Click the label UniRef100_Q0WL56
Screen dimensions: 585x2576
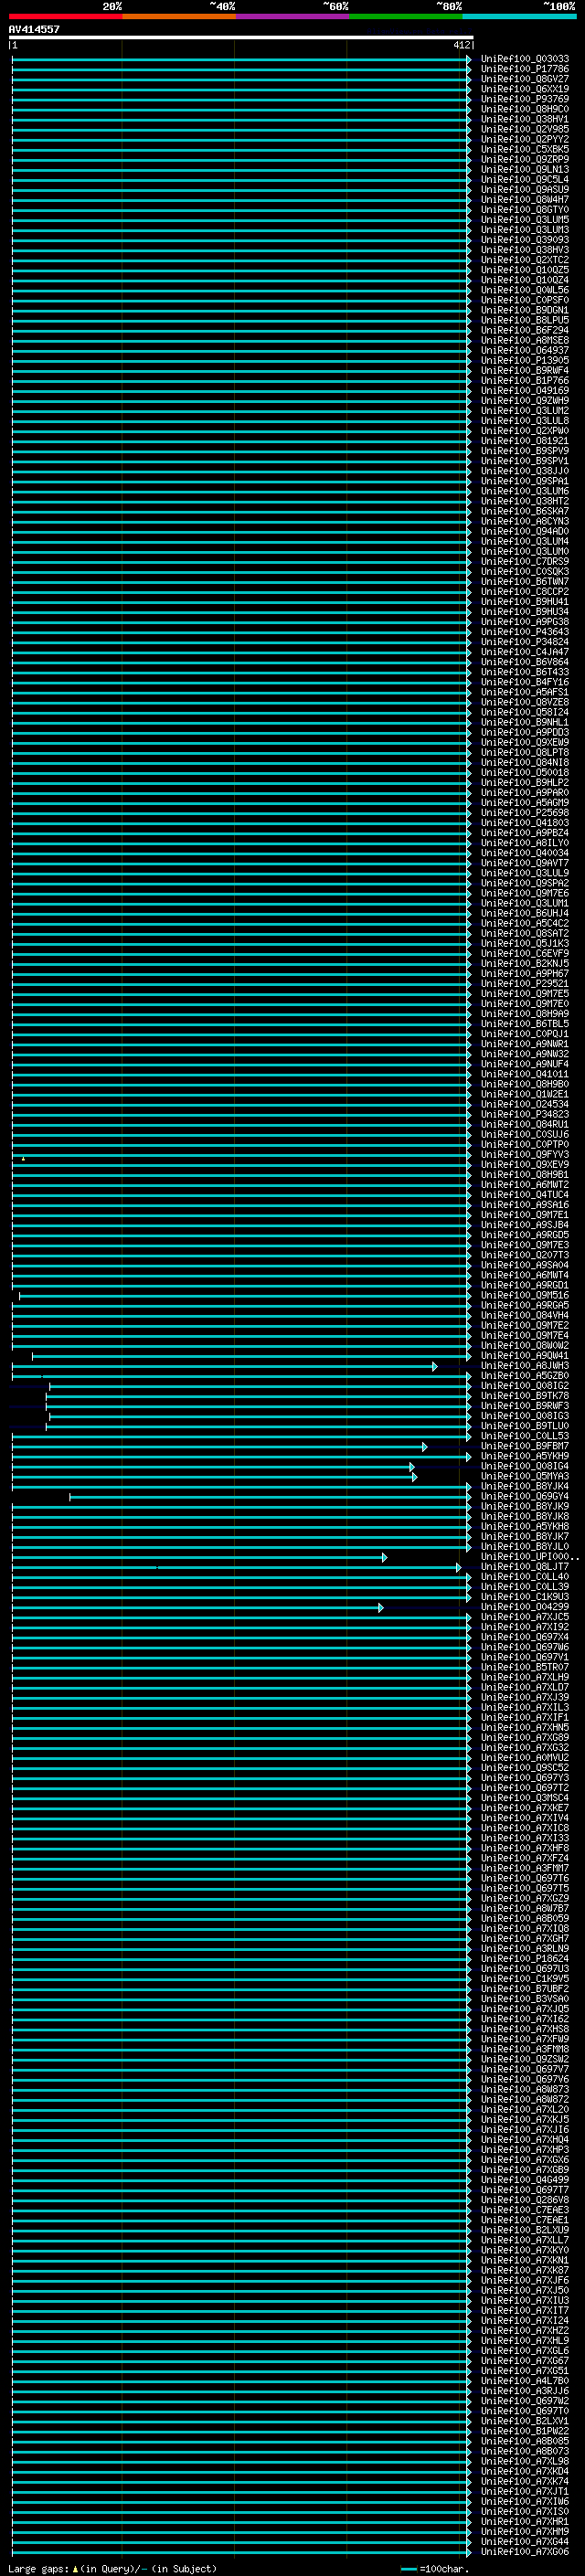click(524, 290)
